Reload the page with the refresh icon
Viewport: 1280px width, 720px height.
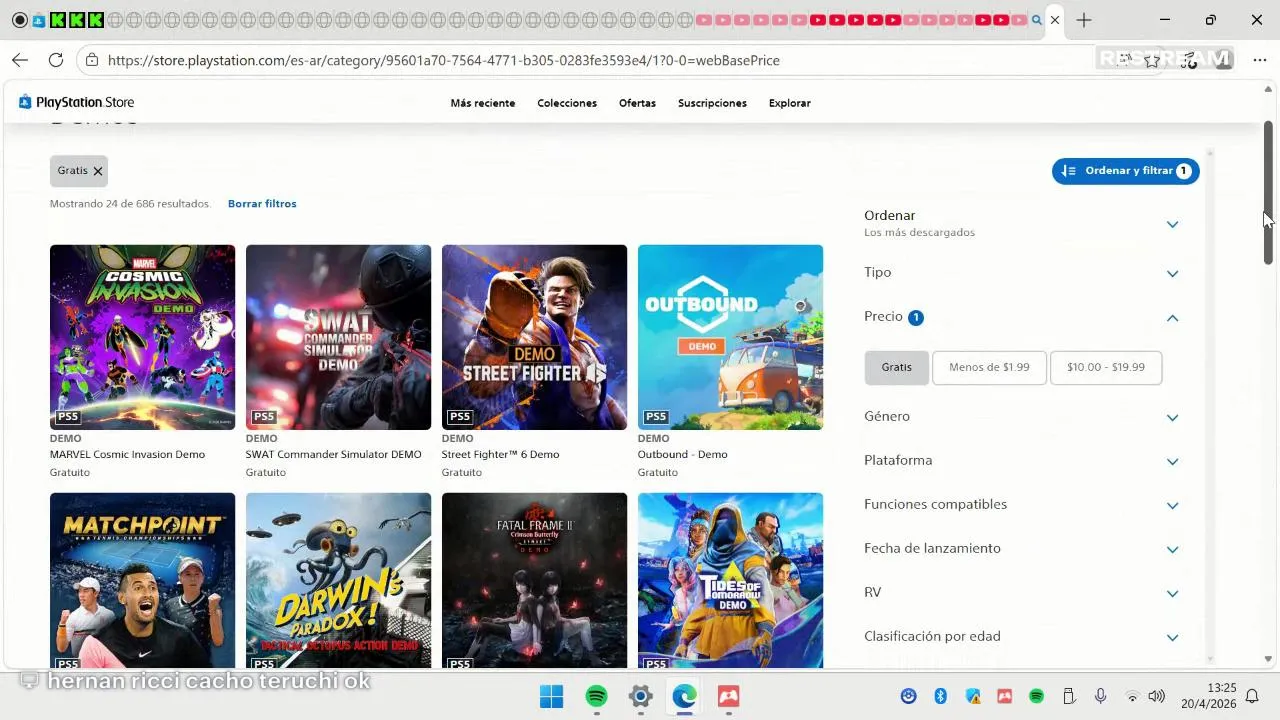56,60
